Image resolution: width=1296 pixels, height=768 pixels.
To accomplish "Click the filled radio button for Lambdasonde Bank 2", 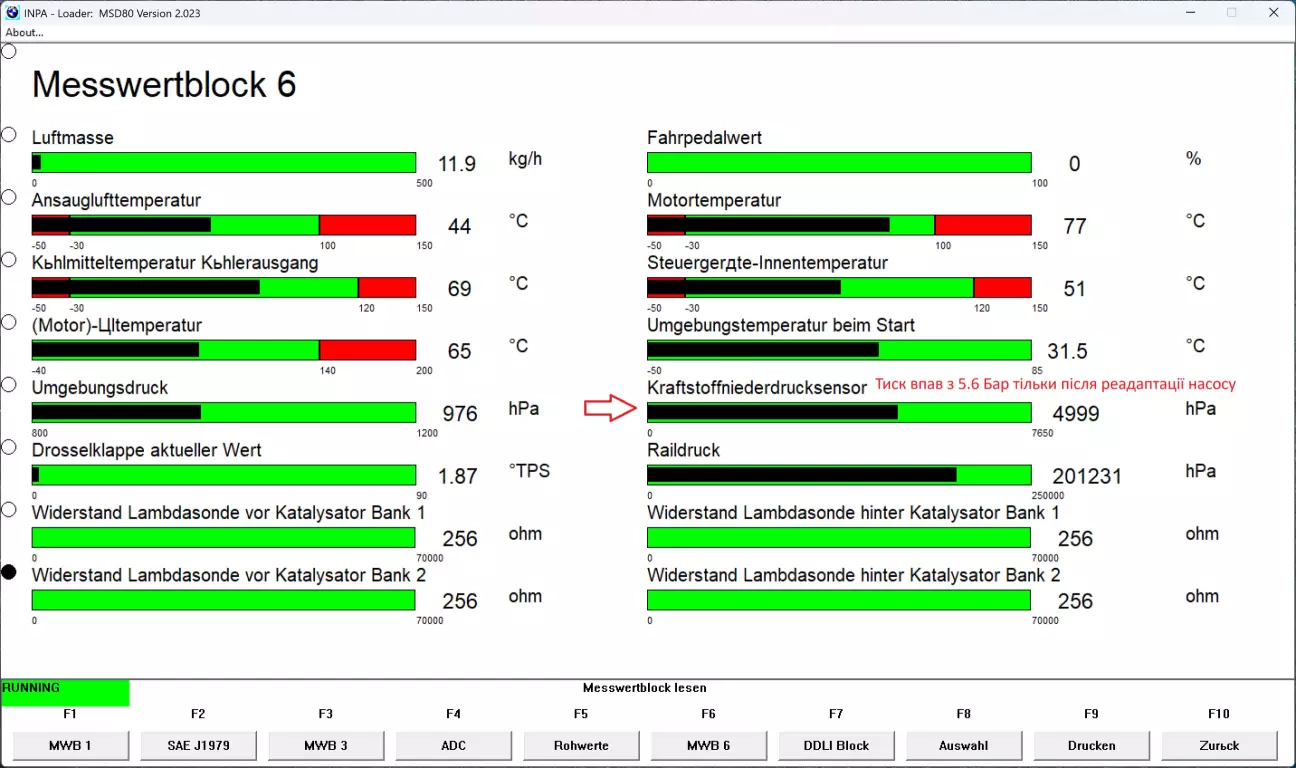I will pyautogui.click(x=9, y=572).
